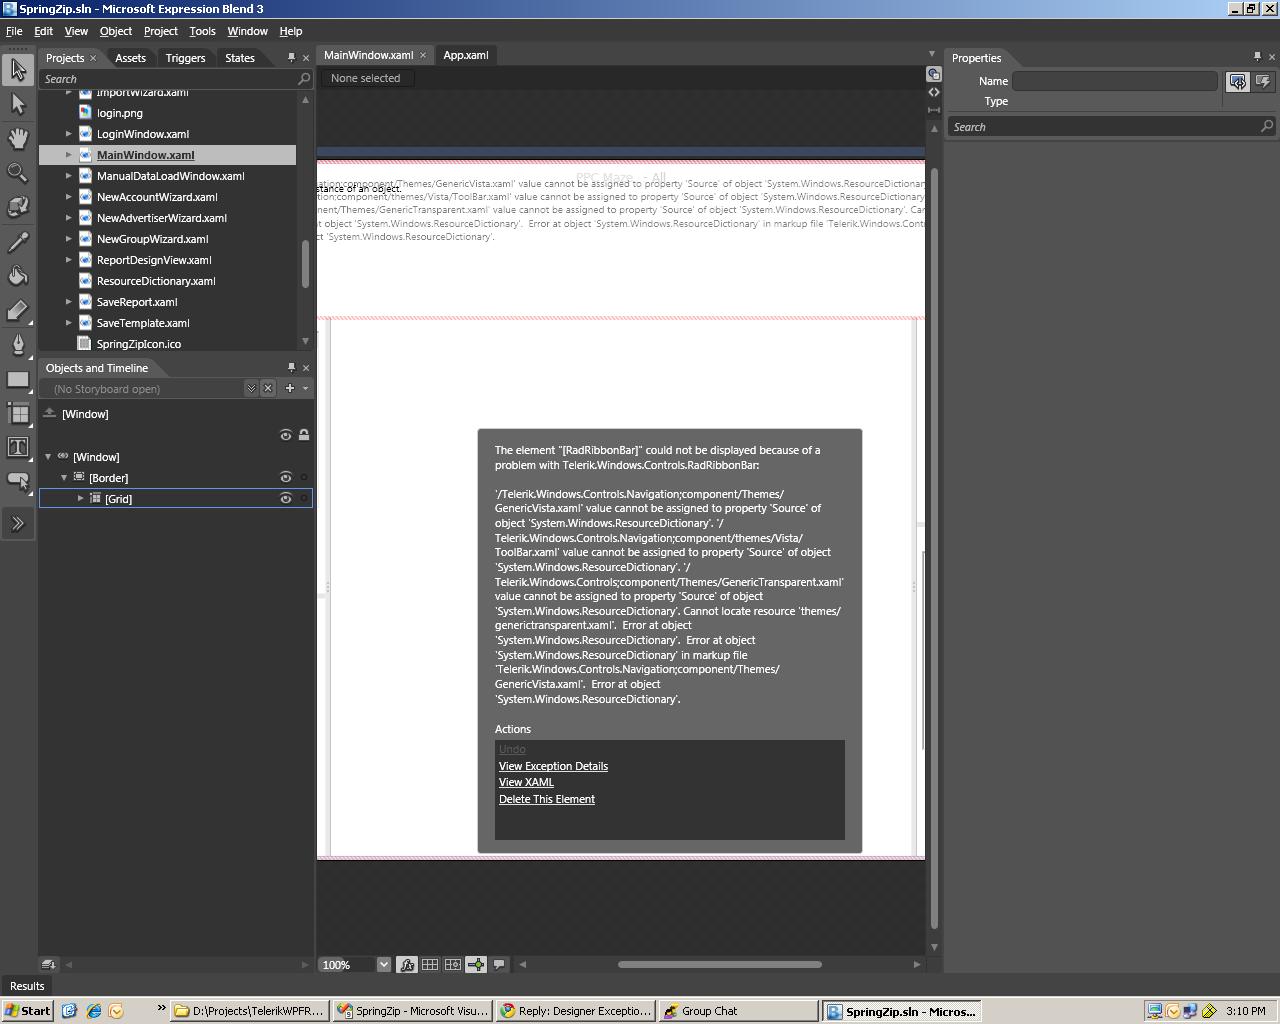The height and width of the screenshot is (1024, 1280).
Task: Close the MainWindow.xaml document tab
Action: 423,55
